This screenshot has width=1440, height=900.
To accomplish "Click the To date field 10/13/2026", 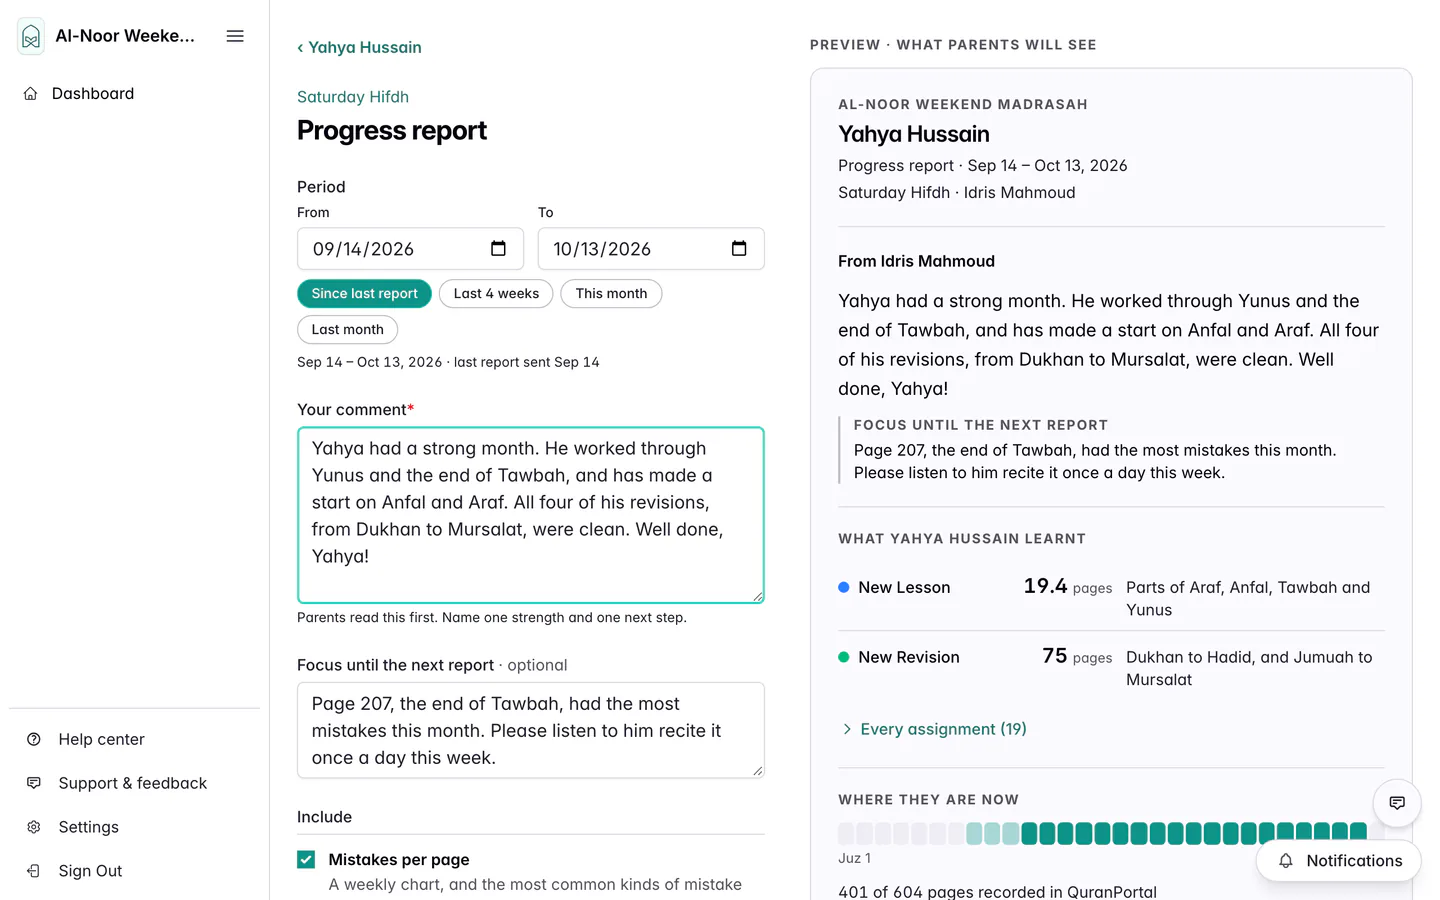I will tap(651, 249).
